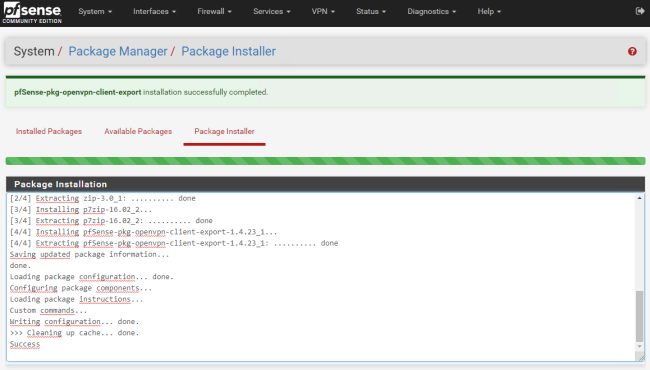Click the 'Loading package instructions...' log line
This screenshot has width=650, height=370.
point(76,299)
